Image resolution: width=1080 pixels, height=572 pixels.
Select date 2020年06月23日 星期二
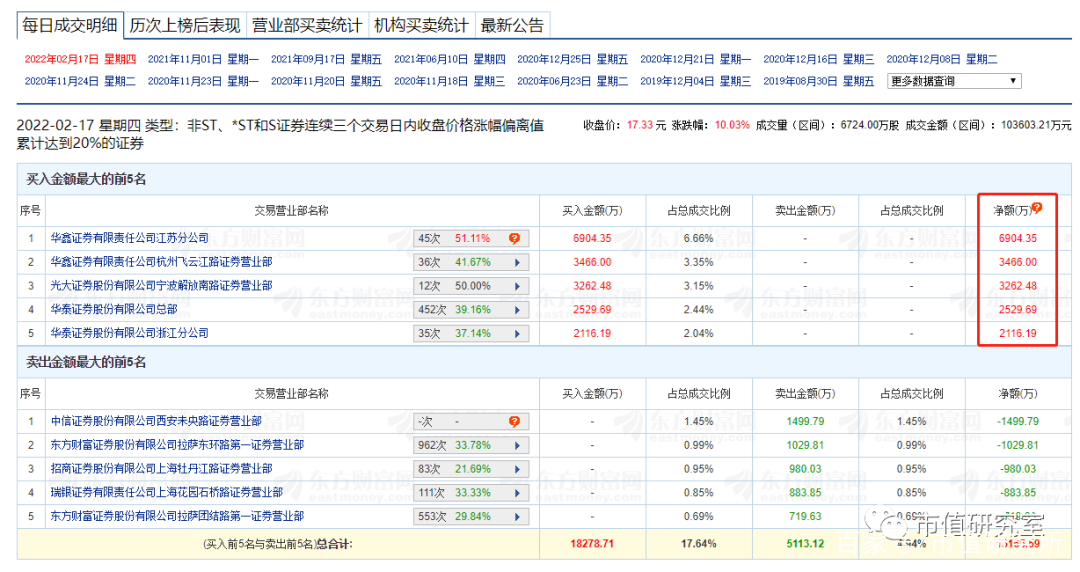(x=573, y=81)
